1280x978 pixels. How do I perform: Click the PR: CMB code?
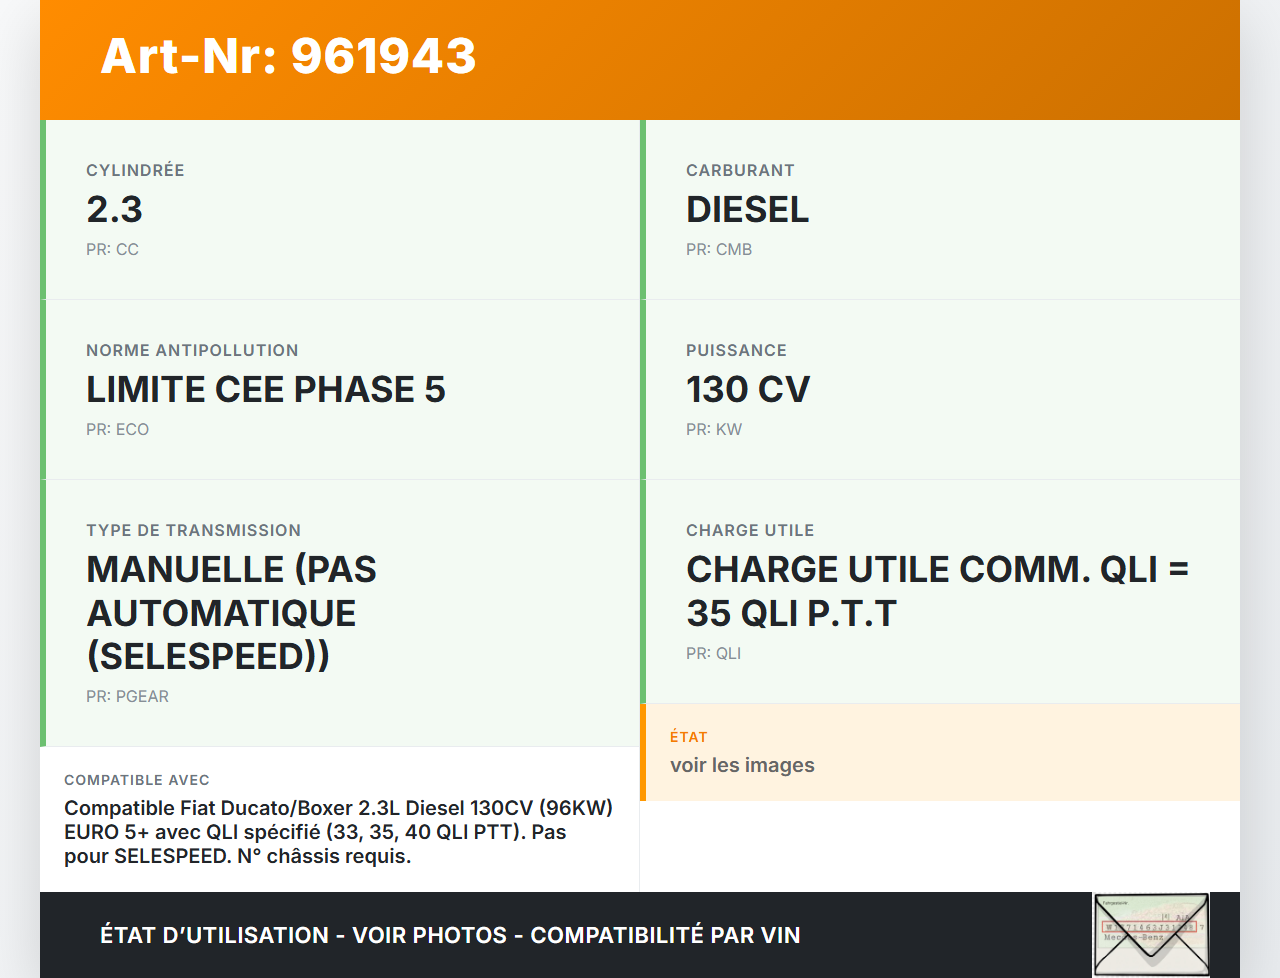pos(719,249)
